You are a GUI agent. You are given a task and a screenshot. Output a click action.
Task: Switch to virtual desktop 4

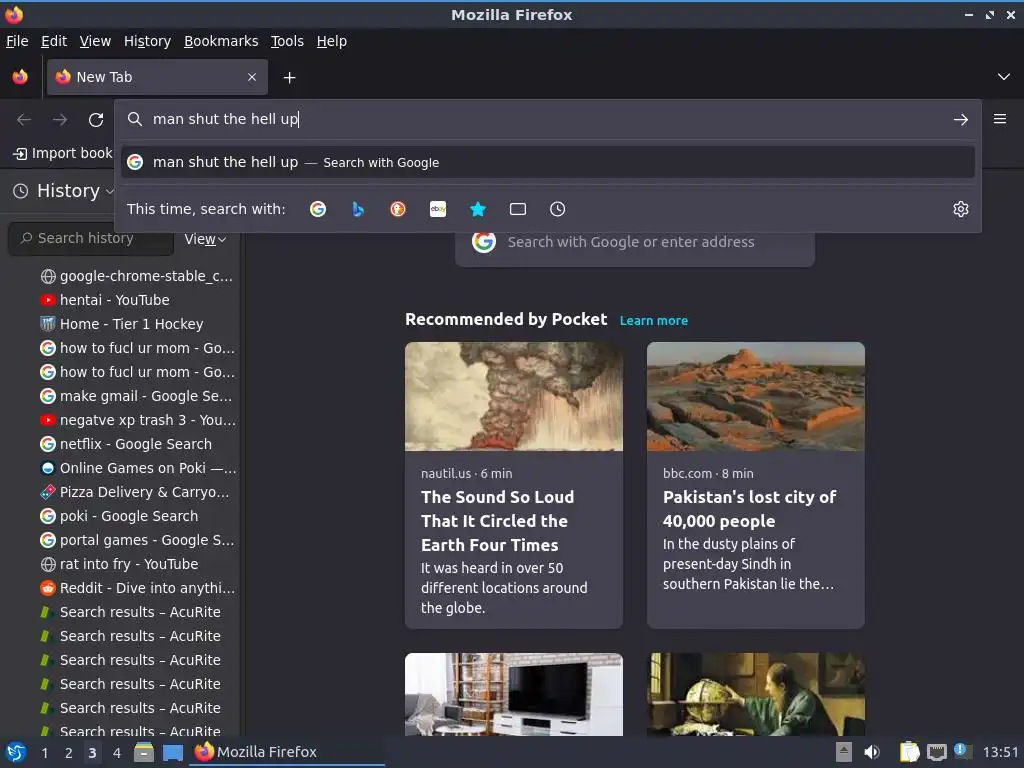click(x=117, y=753)
